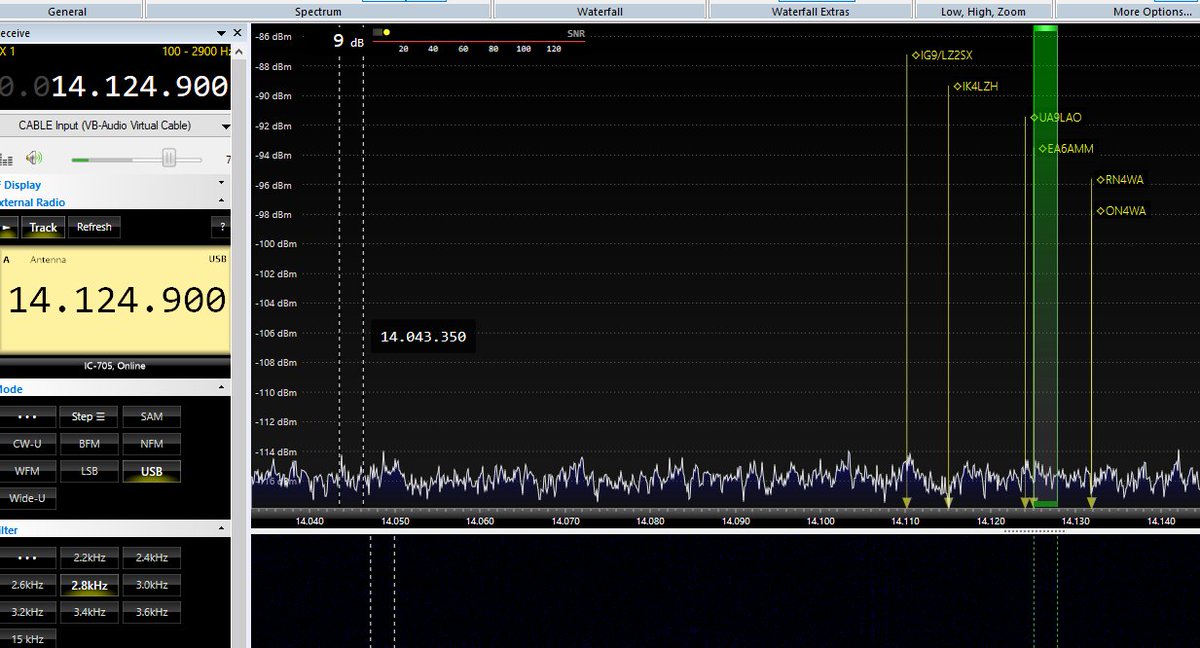Viewport: 1200px width, 648px height.
Task: Click the UA9LAO DX spot marker
Action: pyautogui.click(x=1055, y=117)
